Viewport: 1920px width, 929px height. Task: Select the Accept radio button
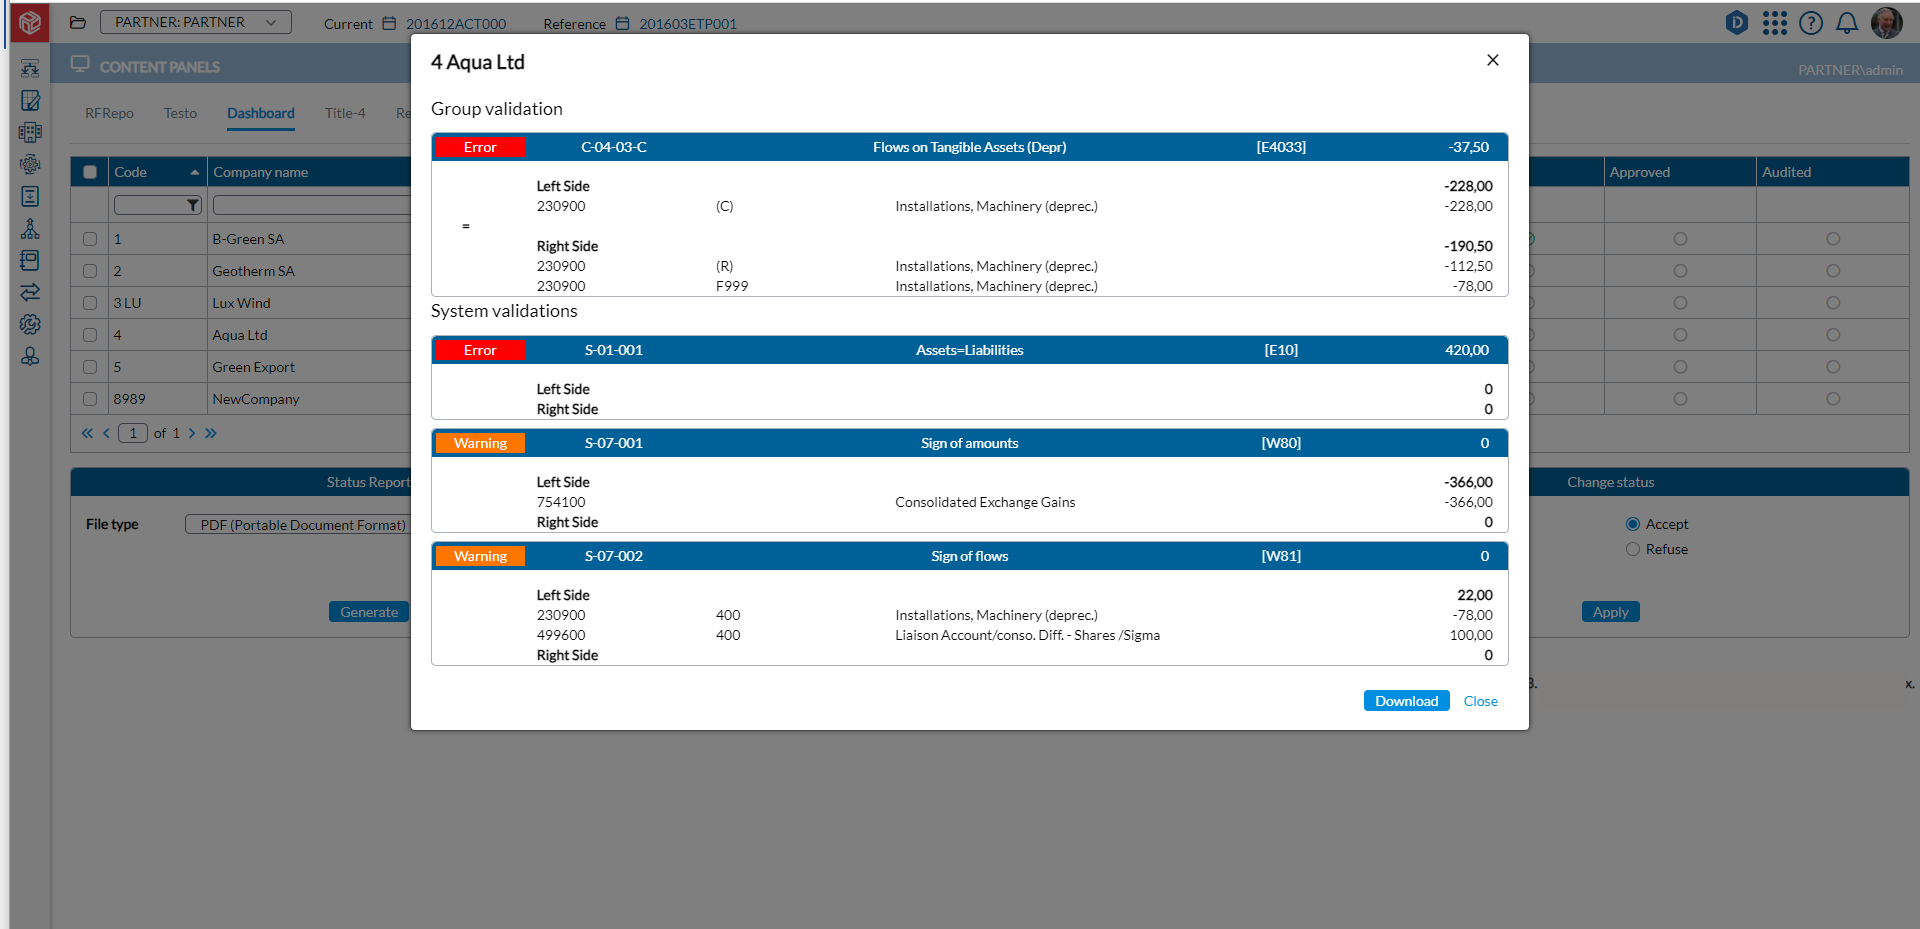tap(1633, 524)
